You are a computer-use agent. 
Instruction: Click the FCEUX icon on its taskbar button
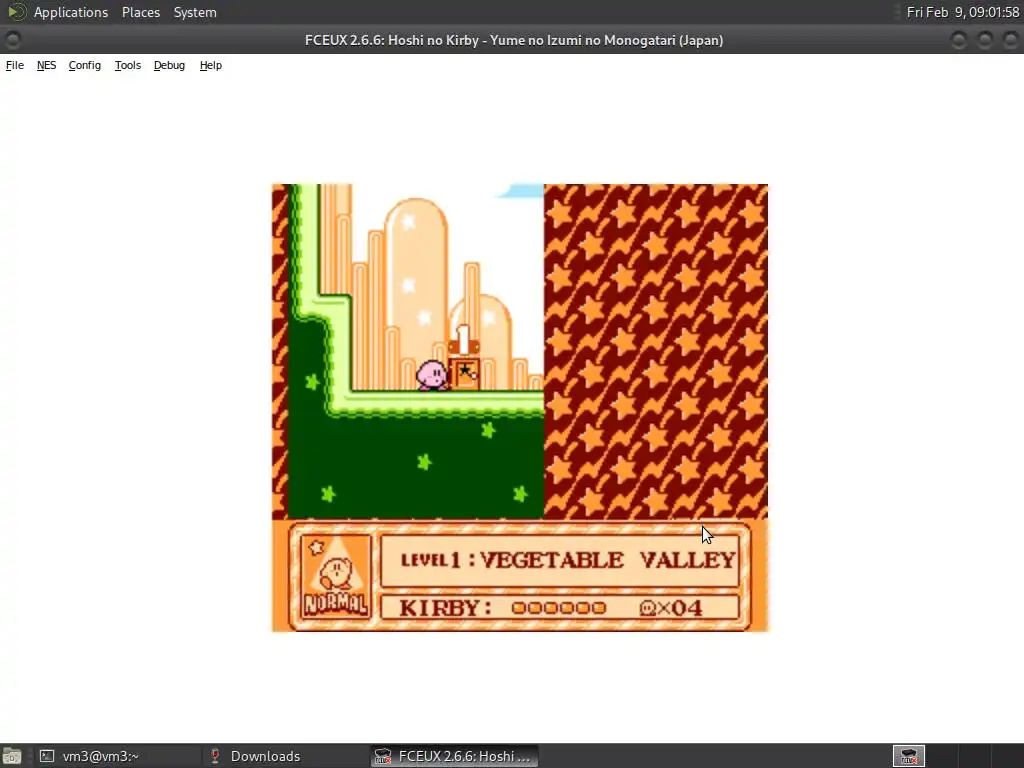(383, 756)
